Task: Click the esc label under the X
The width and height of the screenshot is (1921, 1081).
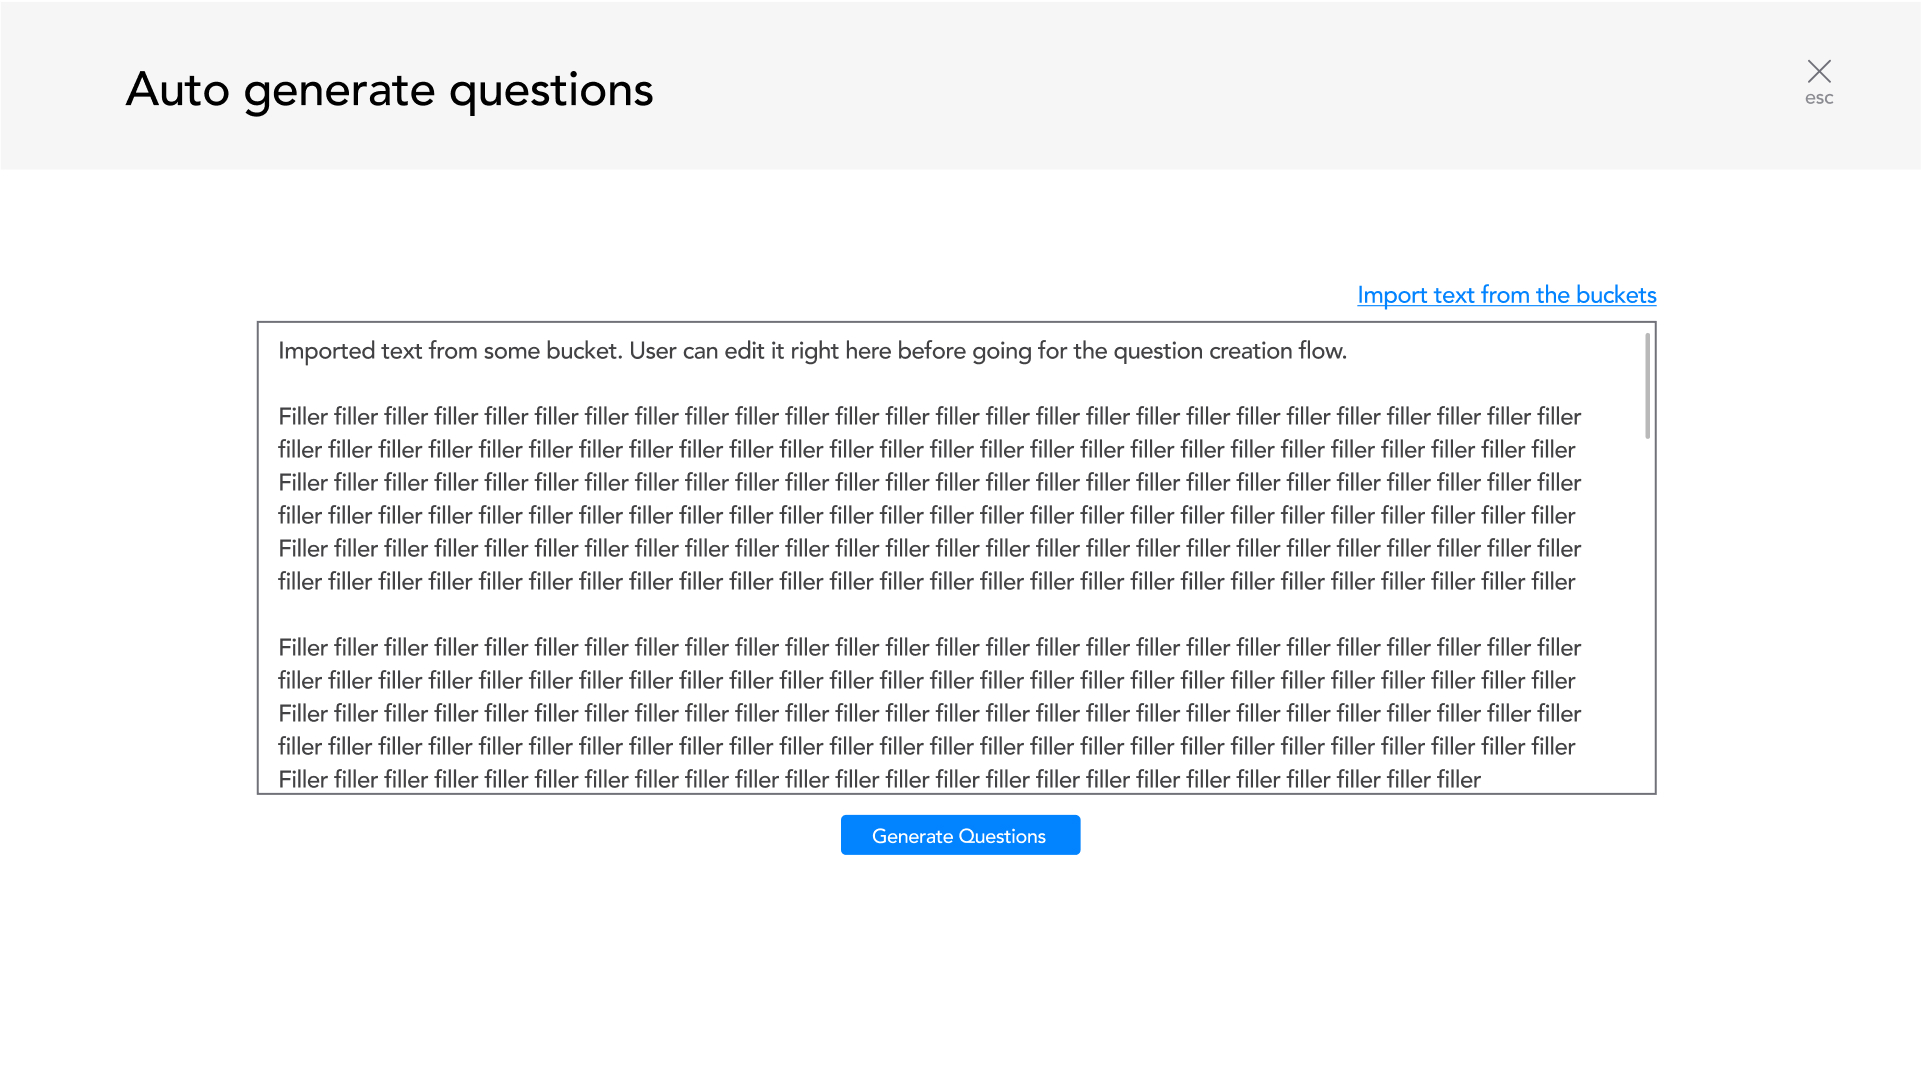Action: point(1819,98)
